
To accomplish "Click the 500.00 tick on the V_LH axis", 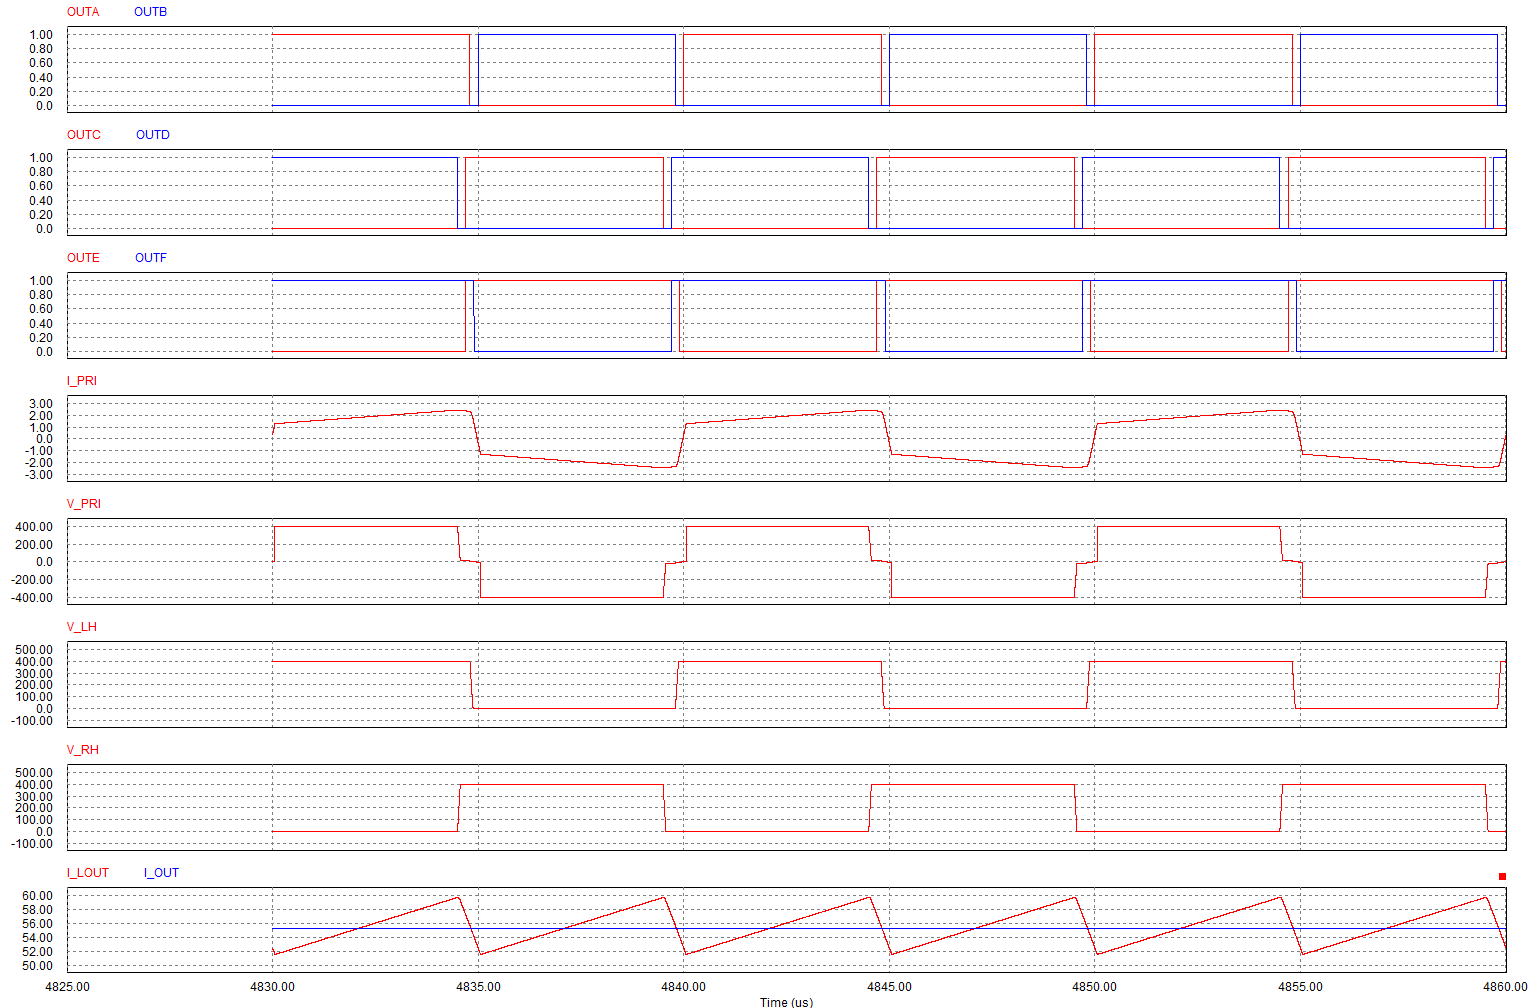I will [35, 650].
